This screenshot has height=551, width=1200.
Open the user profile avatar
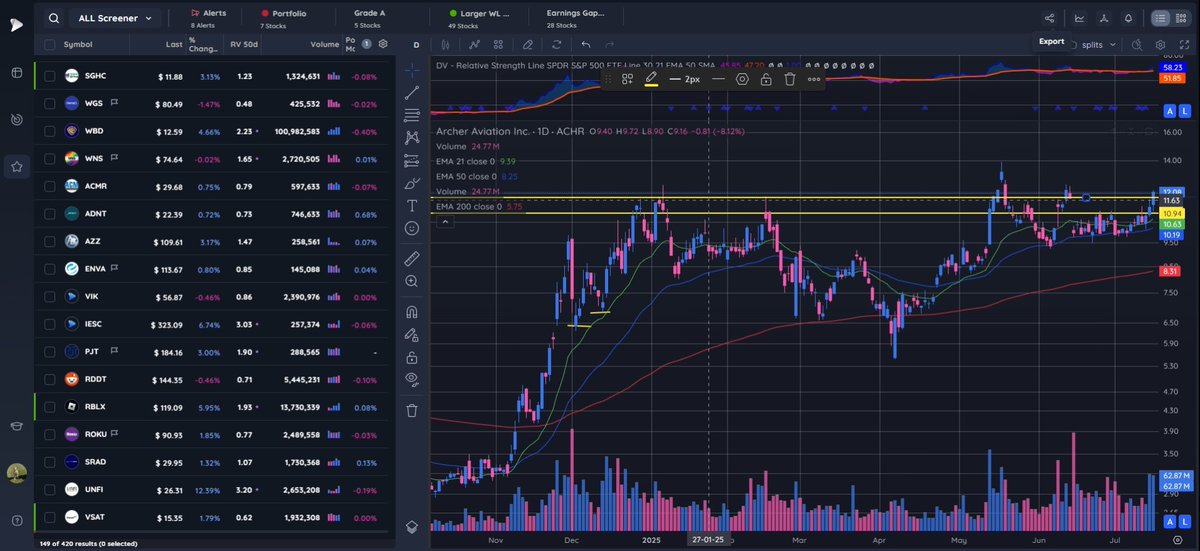[x=15, y=472]
